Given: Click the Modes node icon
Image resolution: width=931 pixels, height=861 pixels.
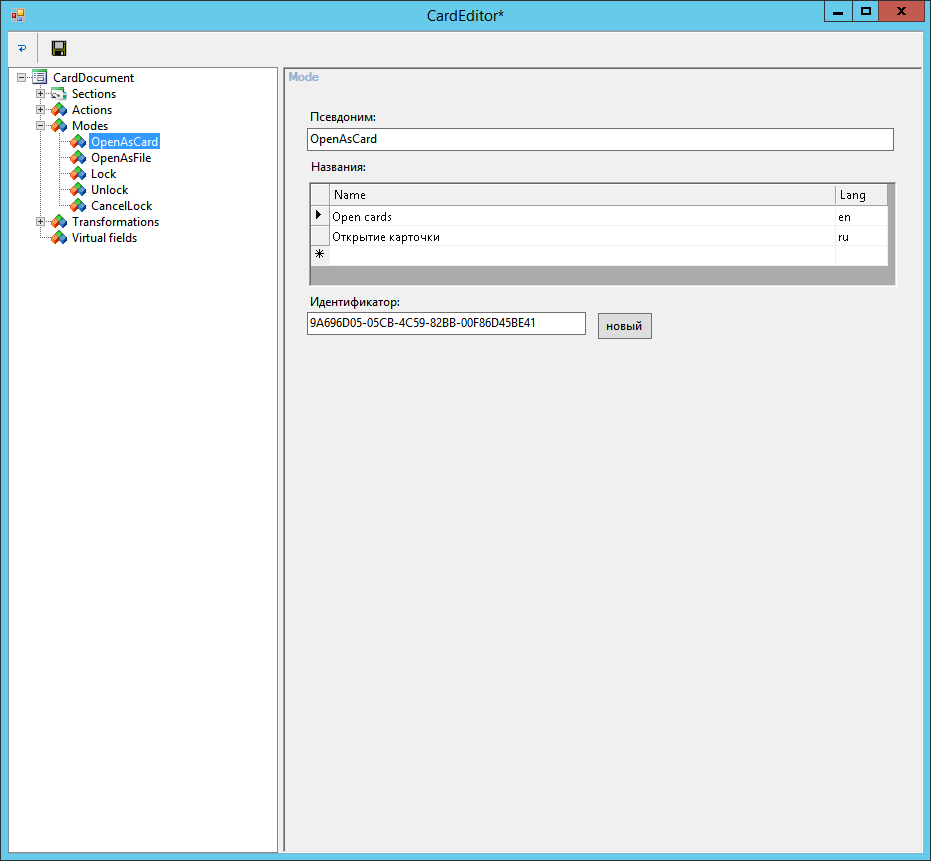Looking at the screenshot, I should coord(59,126).
